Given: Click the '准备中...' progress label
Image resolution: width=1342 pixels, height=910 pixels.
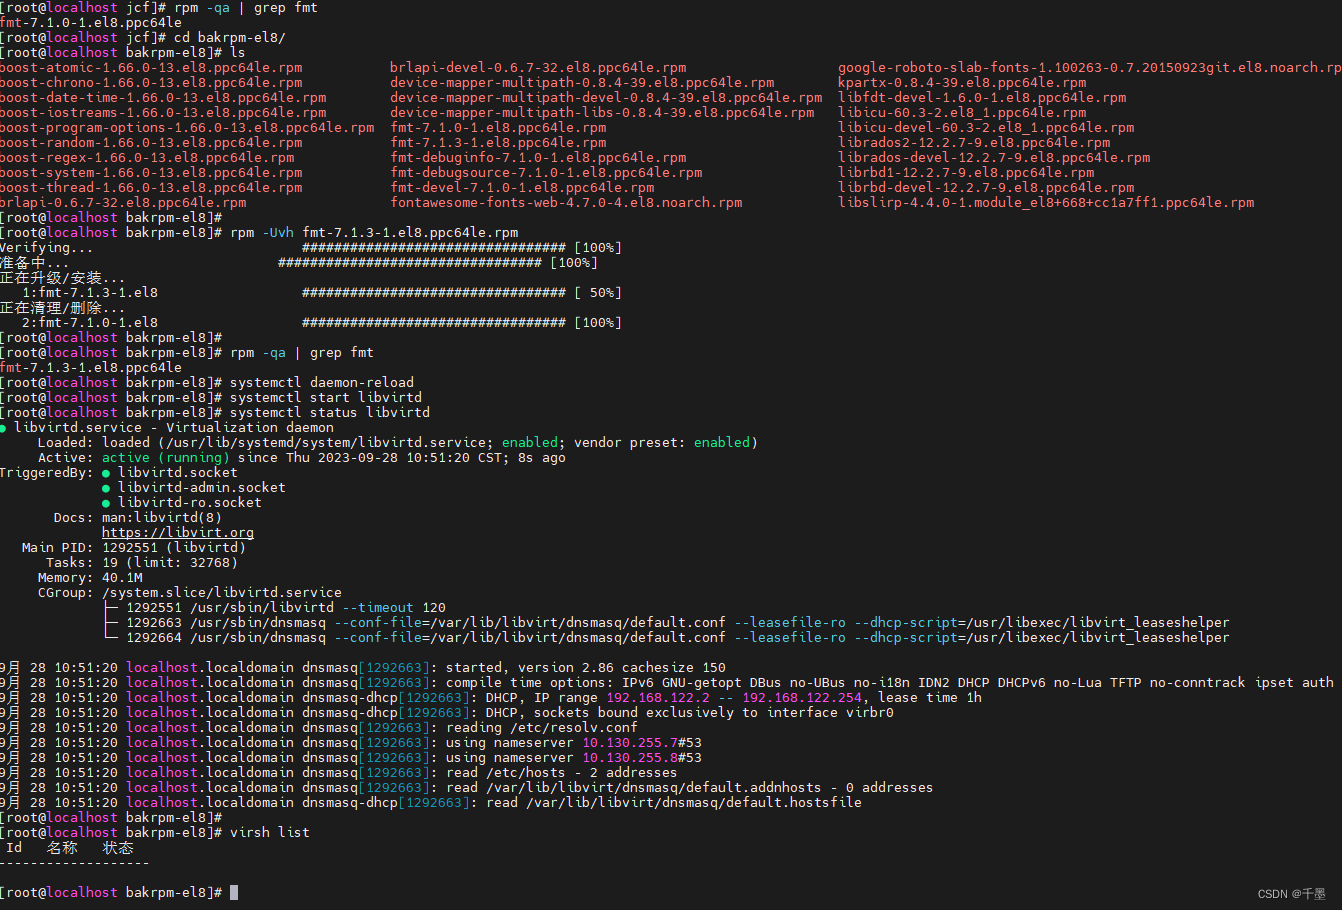Looking at the screenshot, I should point(34,263).
